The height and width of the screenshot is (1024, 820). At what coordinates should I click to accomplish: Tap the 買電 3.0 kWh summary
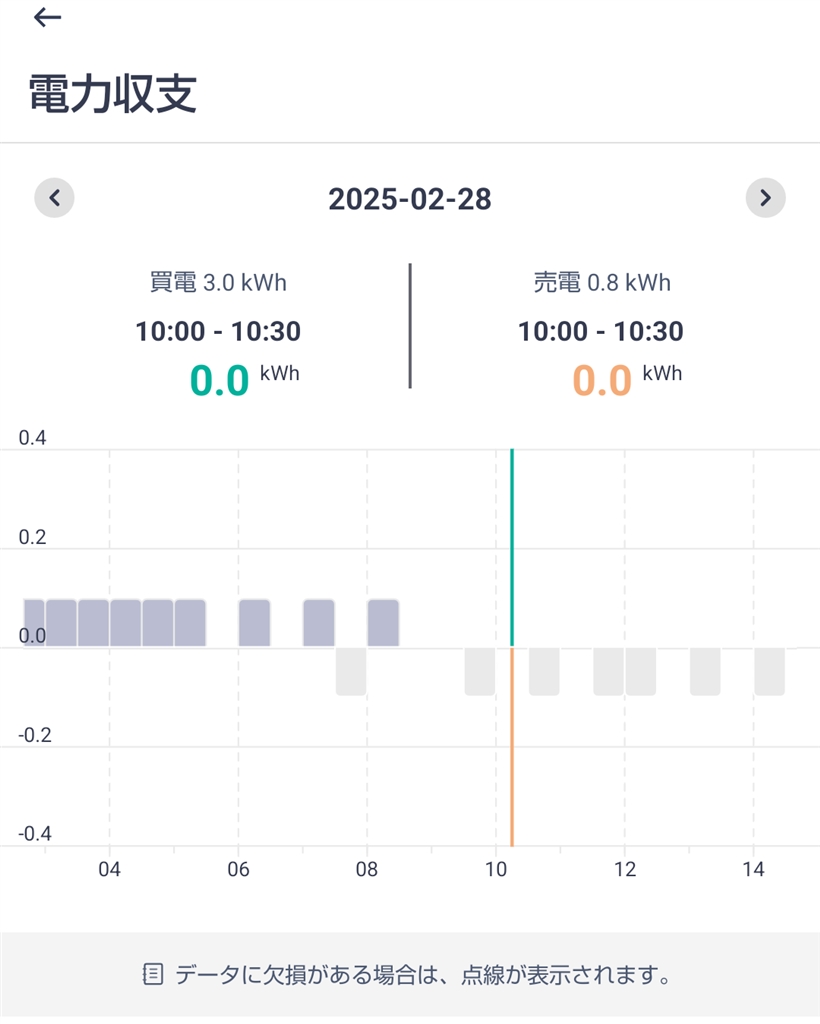point(218,283)
